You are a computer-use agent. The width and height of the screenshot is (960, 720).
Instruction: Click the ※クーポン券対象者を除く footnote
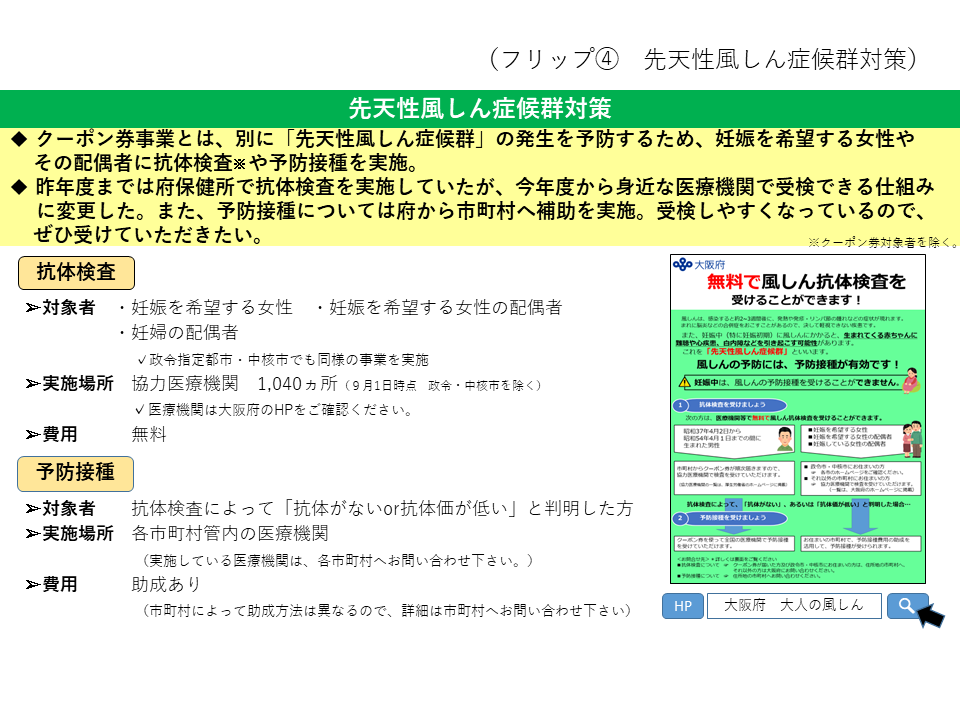pos(882,242)
